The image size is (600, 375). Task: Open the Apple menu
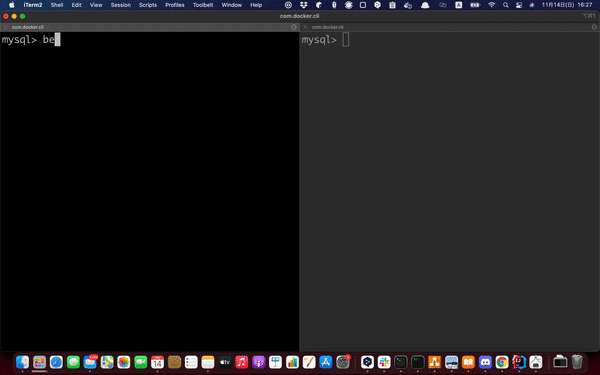11,5
